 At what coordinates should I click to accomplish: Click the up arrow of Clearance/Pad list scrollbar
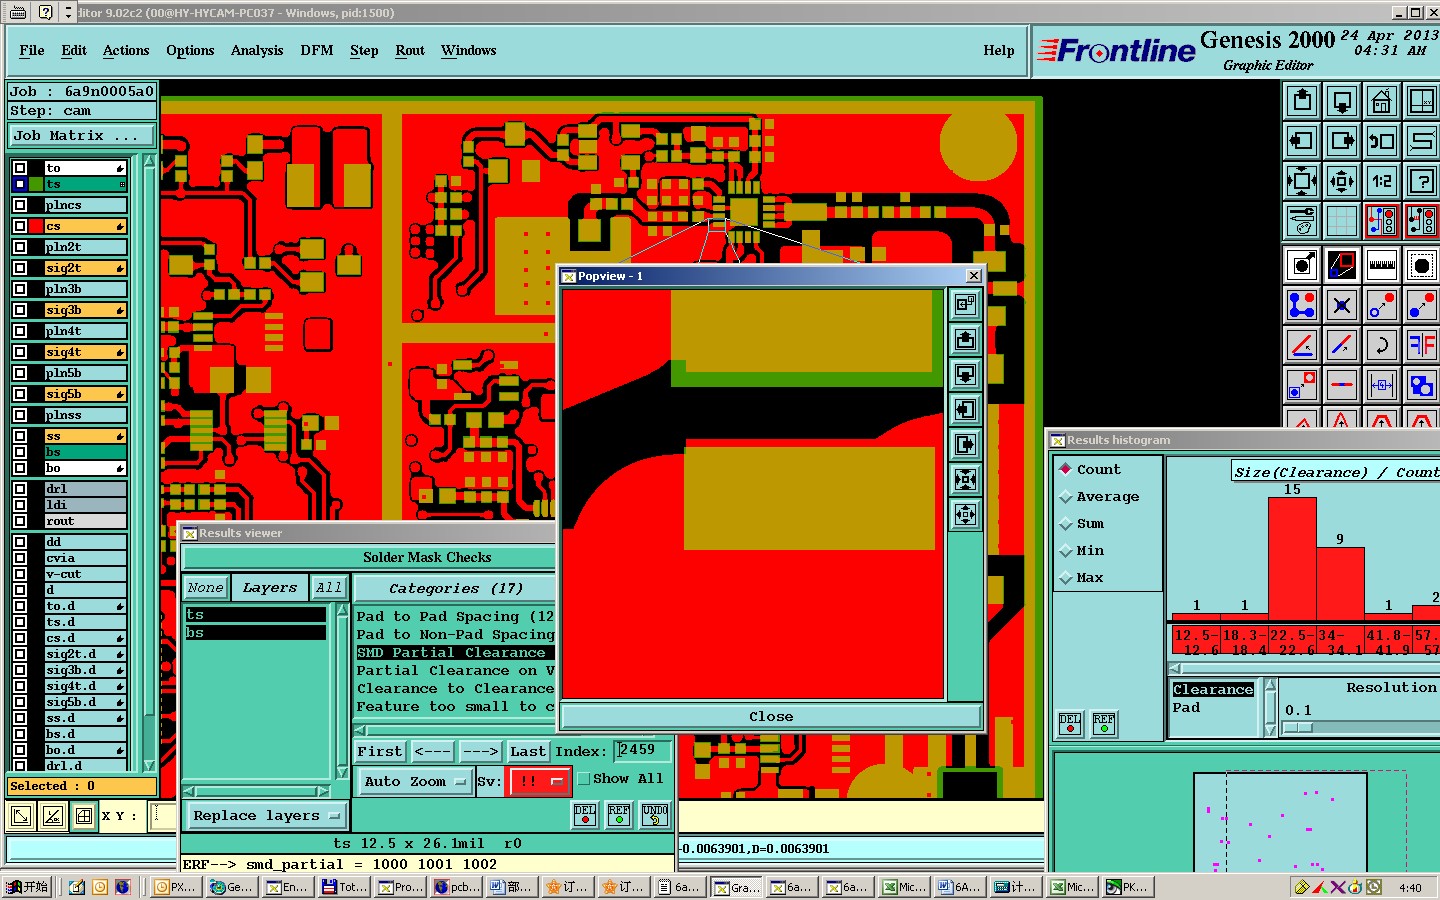click(x=1270, y=685)
